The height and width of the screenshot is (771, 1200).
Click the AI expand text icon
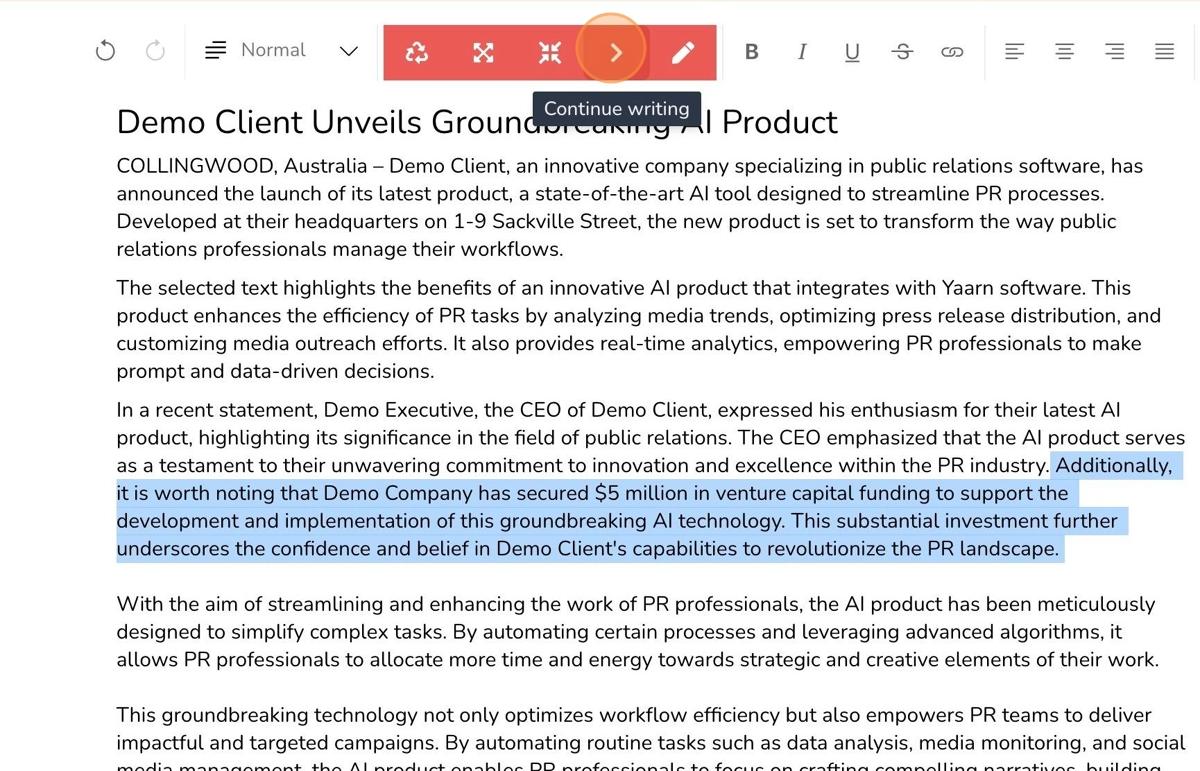pyautogui.click(x=483, y=52)
